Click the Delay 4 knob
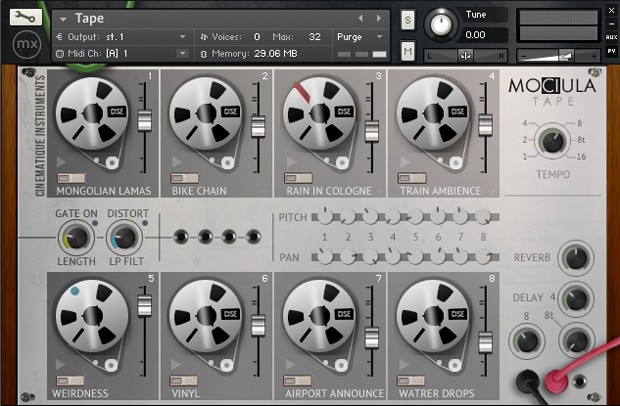 (576, 299)
